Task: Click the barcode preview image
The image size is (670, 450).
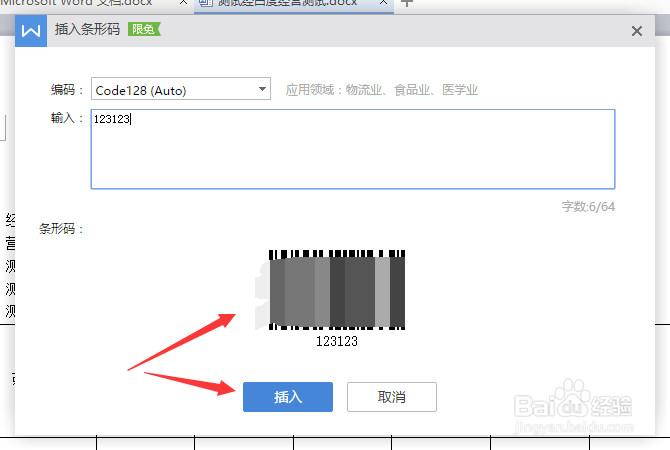Action: tap(336, 290)
